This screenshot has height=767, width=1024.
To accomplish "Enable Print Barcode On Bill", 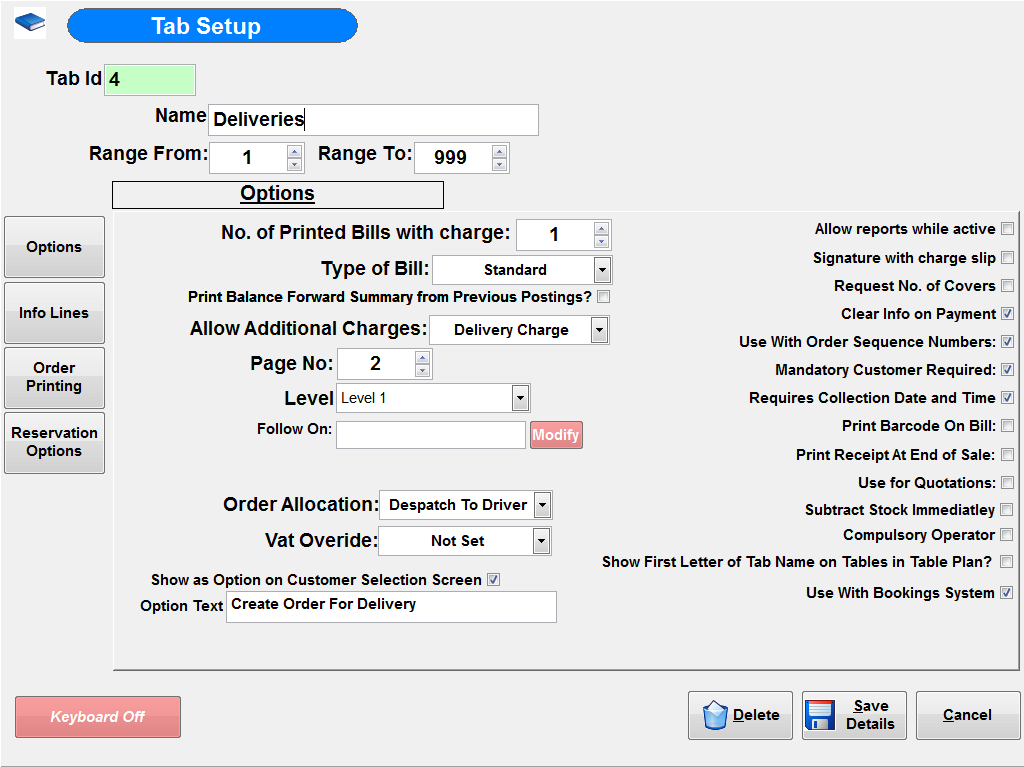I will tap(1006, 425).
